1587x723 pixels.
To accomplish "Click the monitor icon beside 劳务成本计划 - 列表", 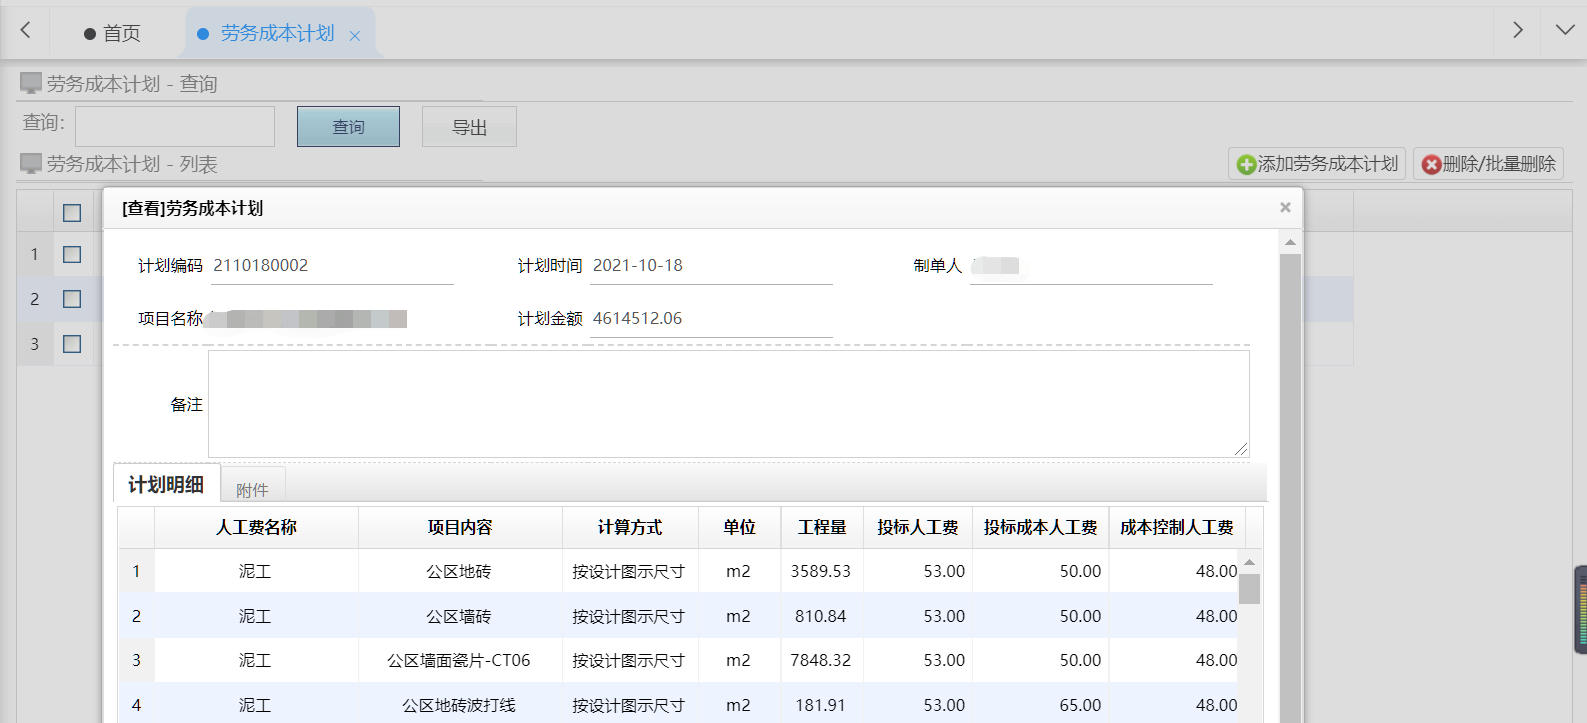I will [x=31, y=163].
